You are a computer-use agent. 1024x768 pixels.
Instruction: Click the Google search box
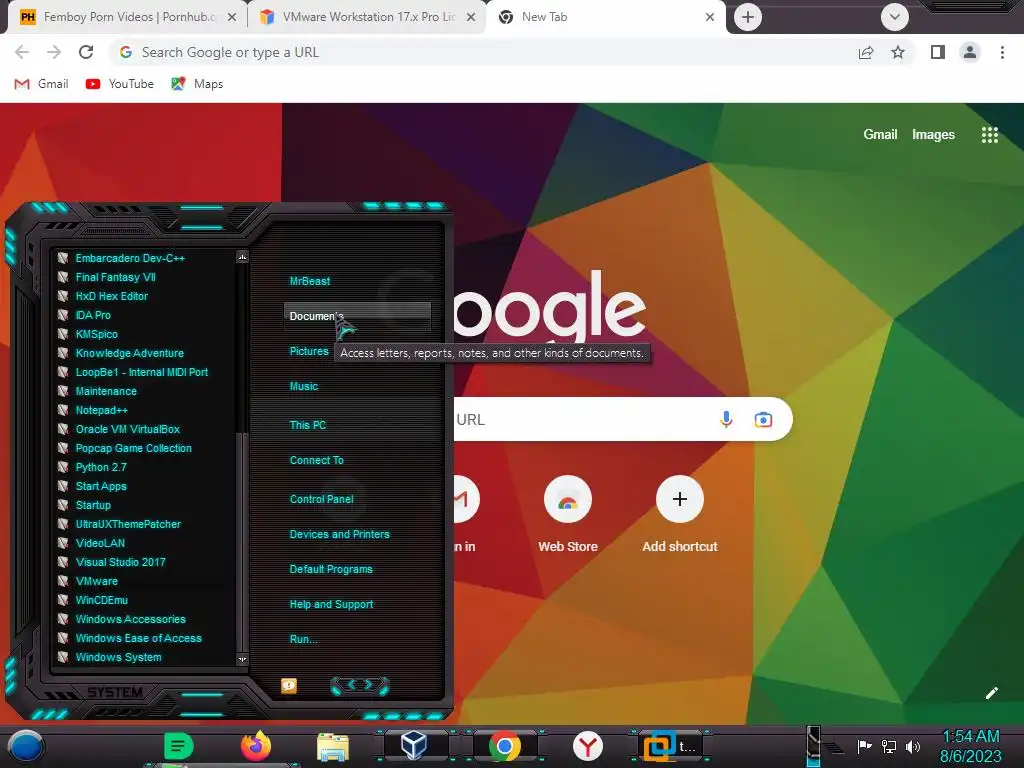[x=622, y=419]
